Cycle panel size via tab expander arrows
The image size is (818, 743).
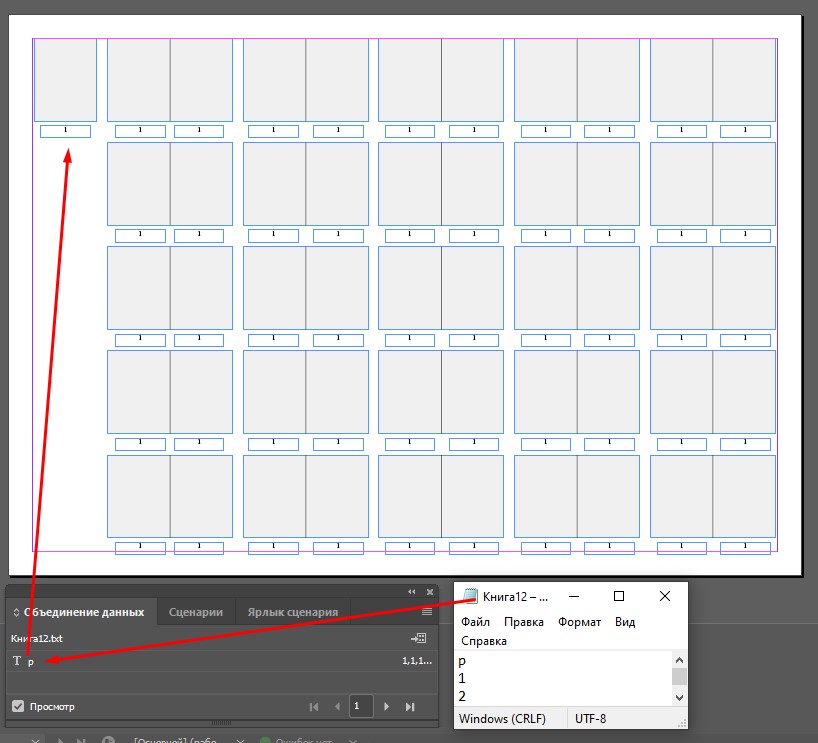coord(16,612)
